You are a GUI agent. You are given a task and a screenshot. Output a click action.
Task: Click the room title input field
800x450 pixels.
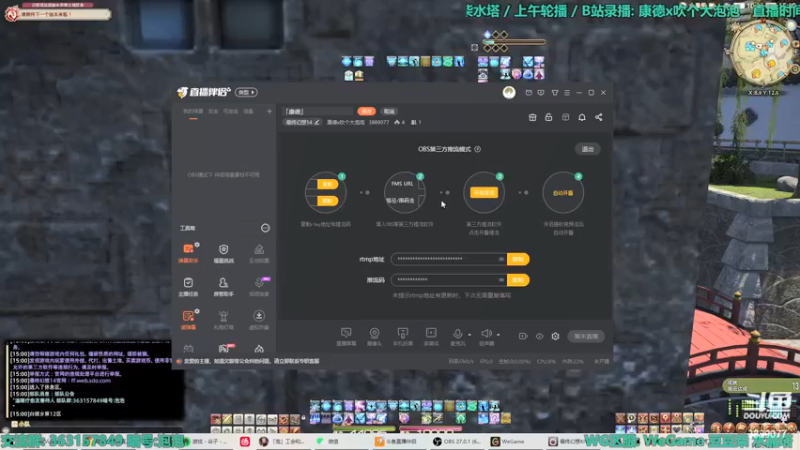318,111
